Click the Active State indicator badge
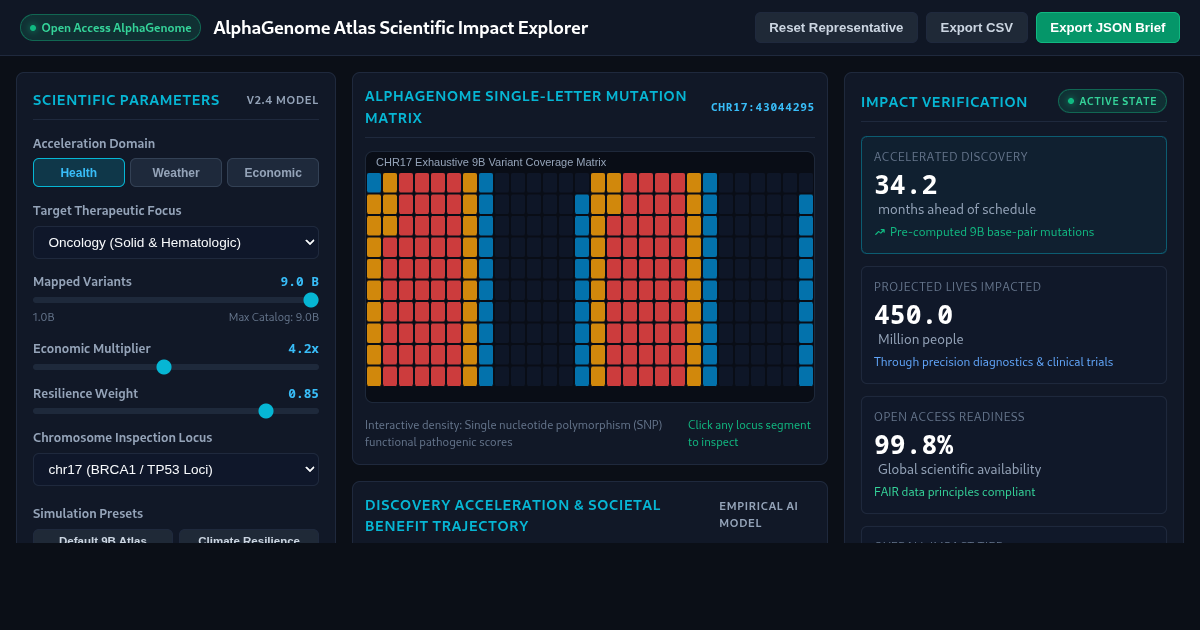Image resolution: width=1200 pixels, height=630 pixels. 1112,101
